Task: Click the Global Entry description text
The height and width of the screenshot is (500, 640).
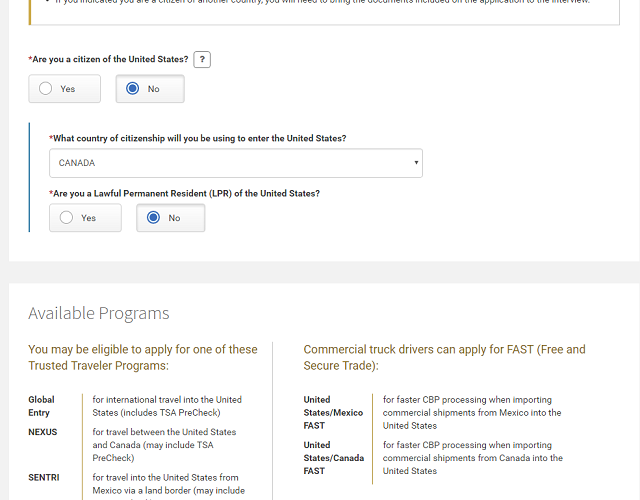Action: point(167,406)
